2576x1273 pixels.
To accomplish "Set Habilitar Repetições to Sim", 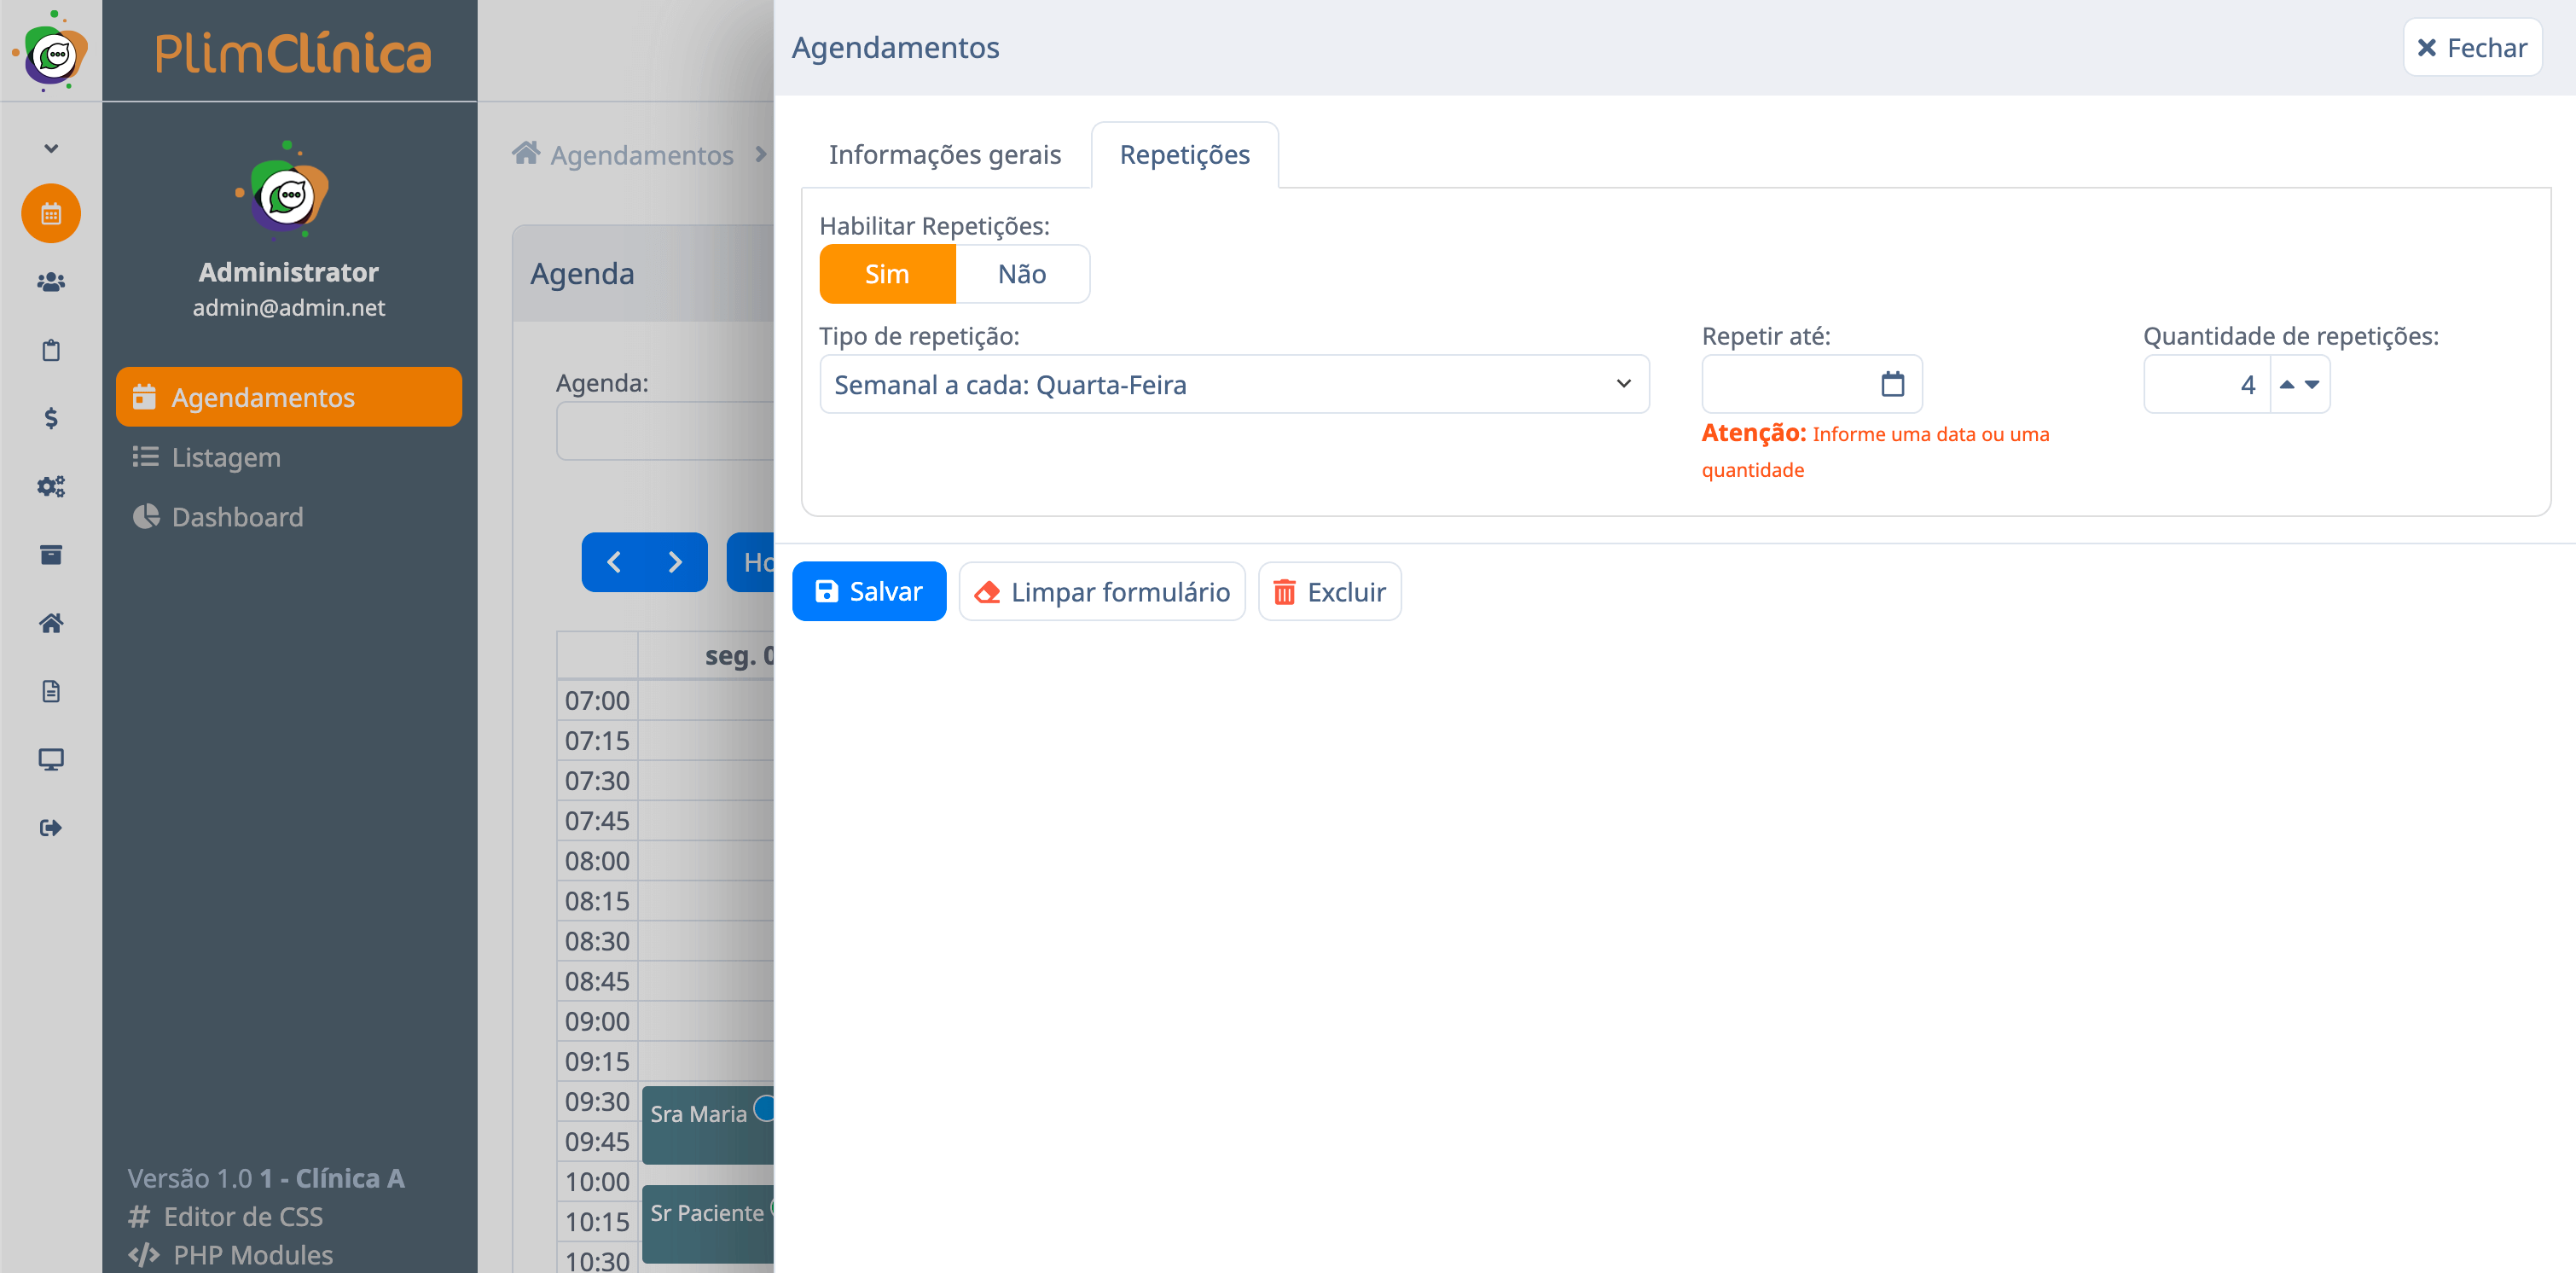I will pyautogui.click(x=887, y=274).
